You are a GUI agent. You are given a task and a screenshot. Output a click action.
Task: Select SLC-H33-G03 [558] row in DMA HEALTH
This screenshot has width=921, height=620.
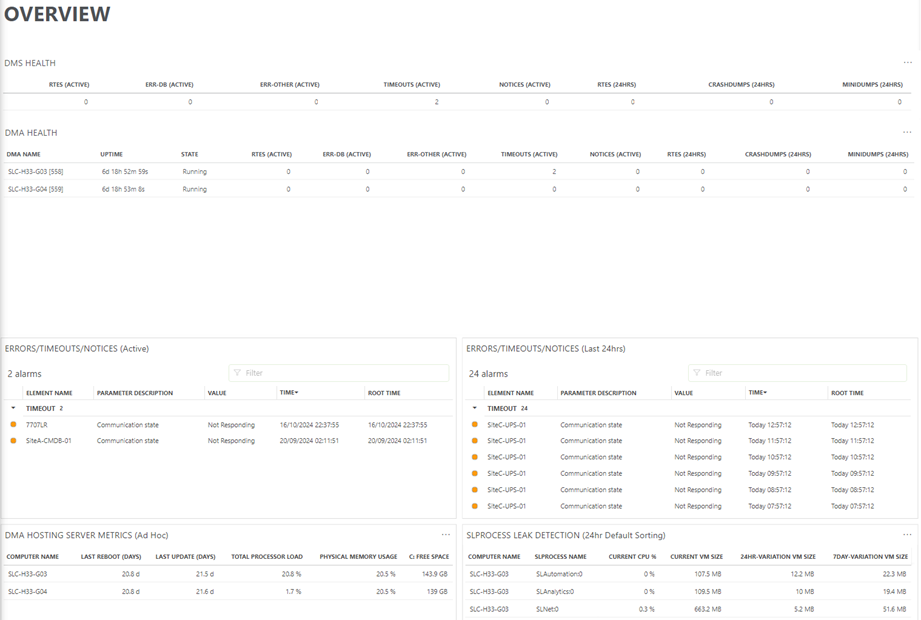pos(457,171)
